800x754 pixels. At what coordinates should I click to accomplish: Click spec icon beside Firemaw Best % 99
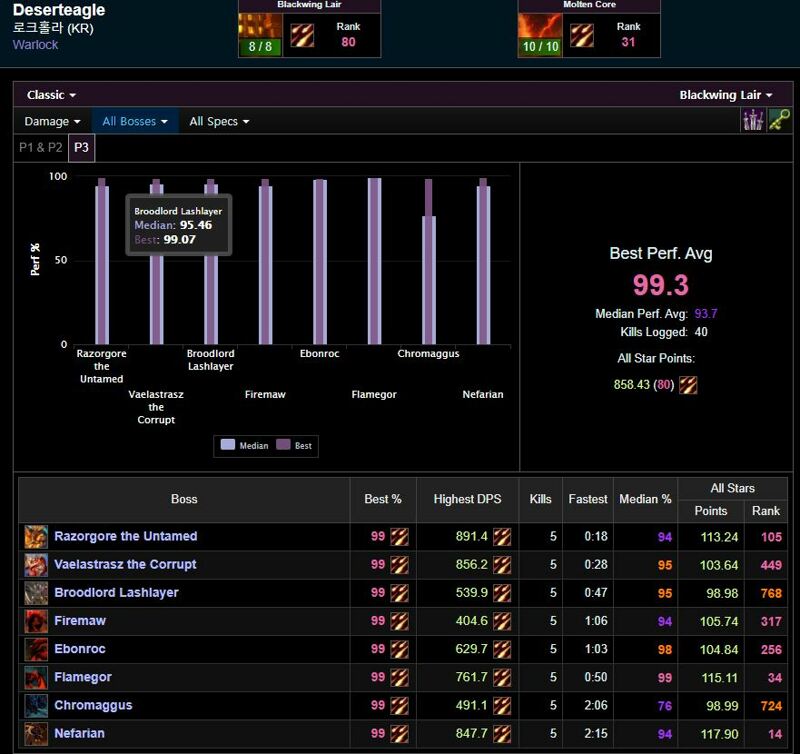(399, 621)
